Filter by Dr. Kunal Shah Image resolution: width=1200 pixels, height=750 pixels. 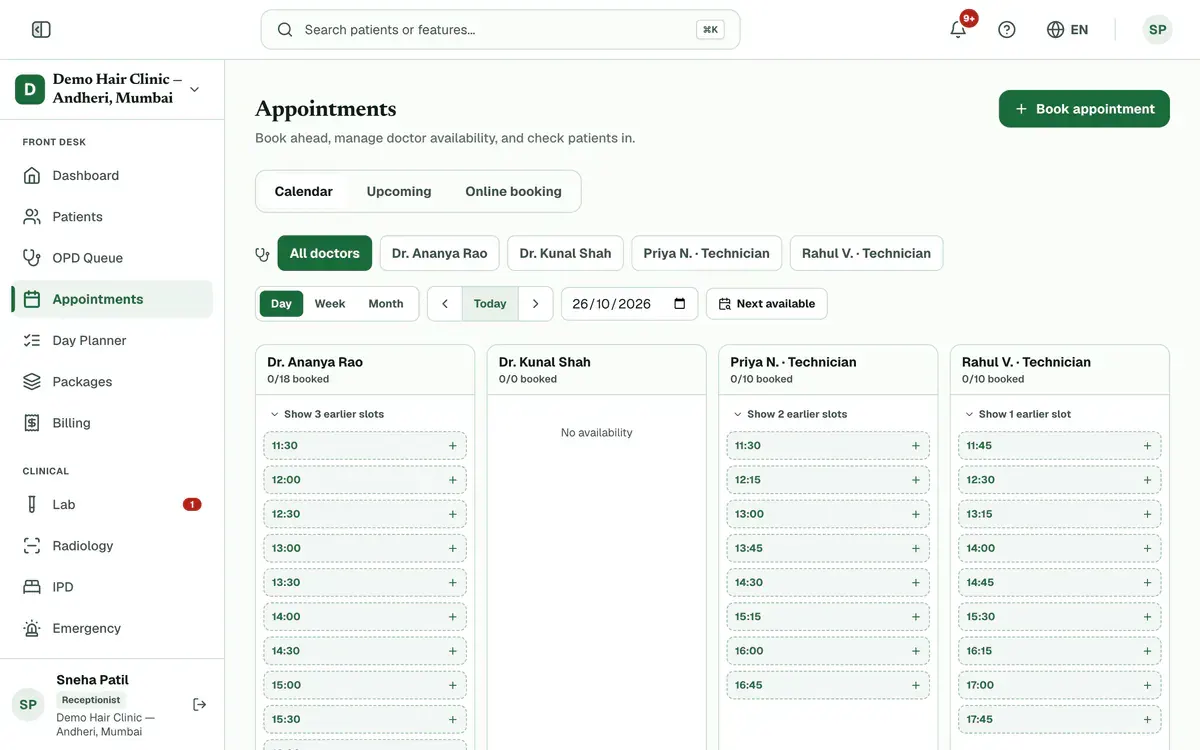click(566, 253)
